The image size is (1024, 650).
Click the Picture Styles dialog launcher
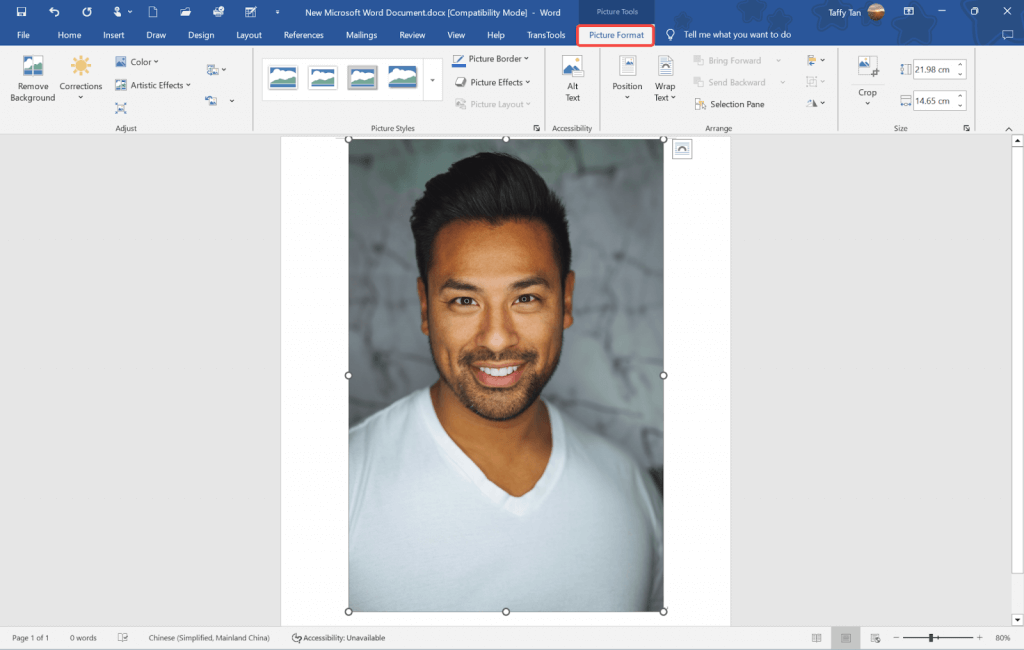pyautogui.click(x=537, y=128)
